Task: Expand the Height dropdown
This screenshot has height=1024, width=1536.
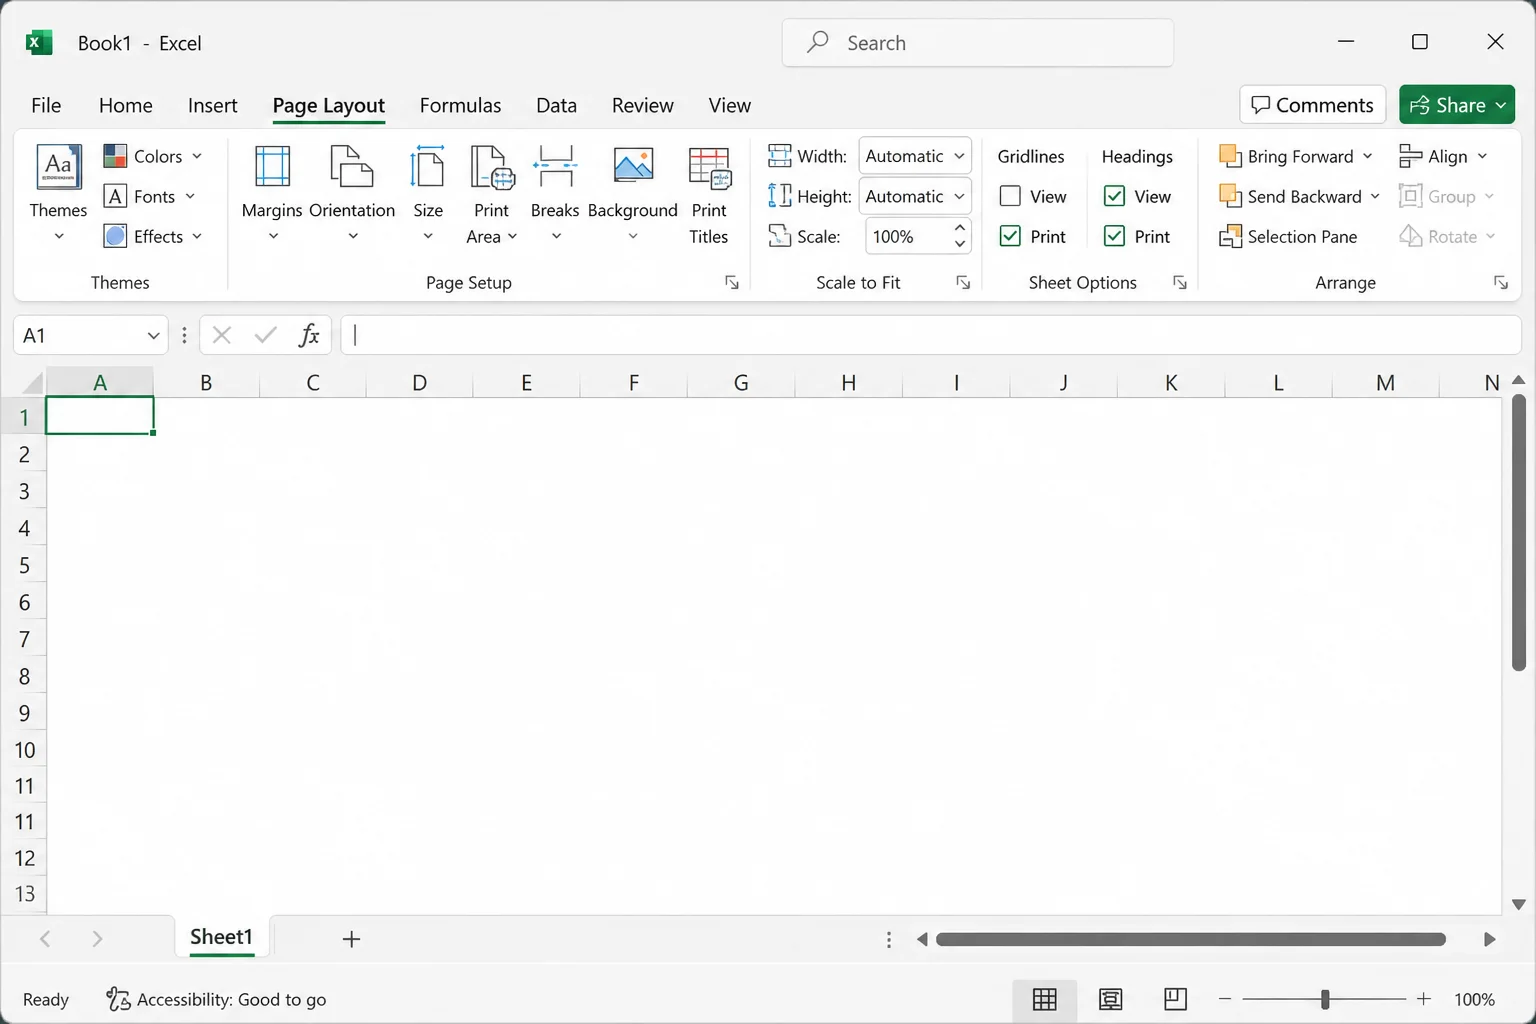Action: (x=959, y=196)
